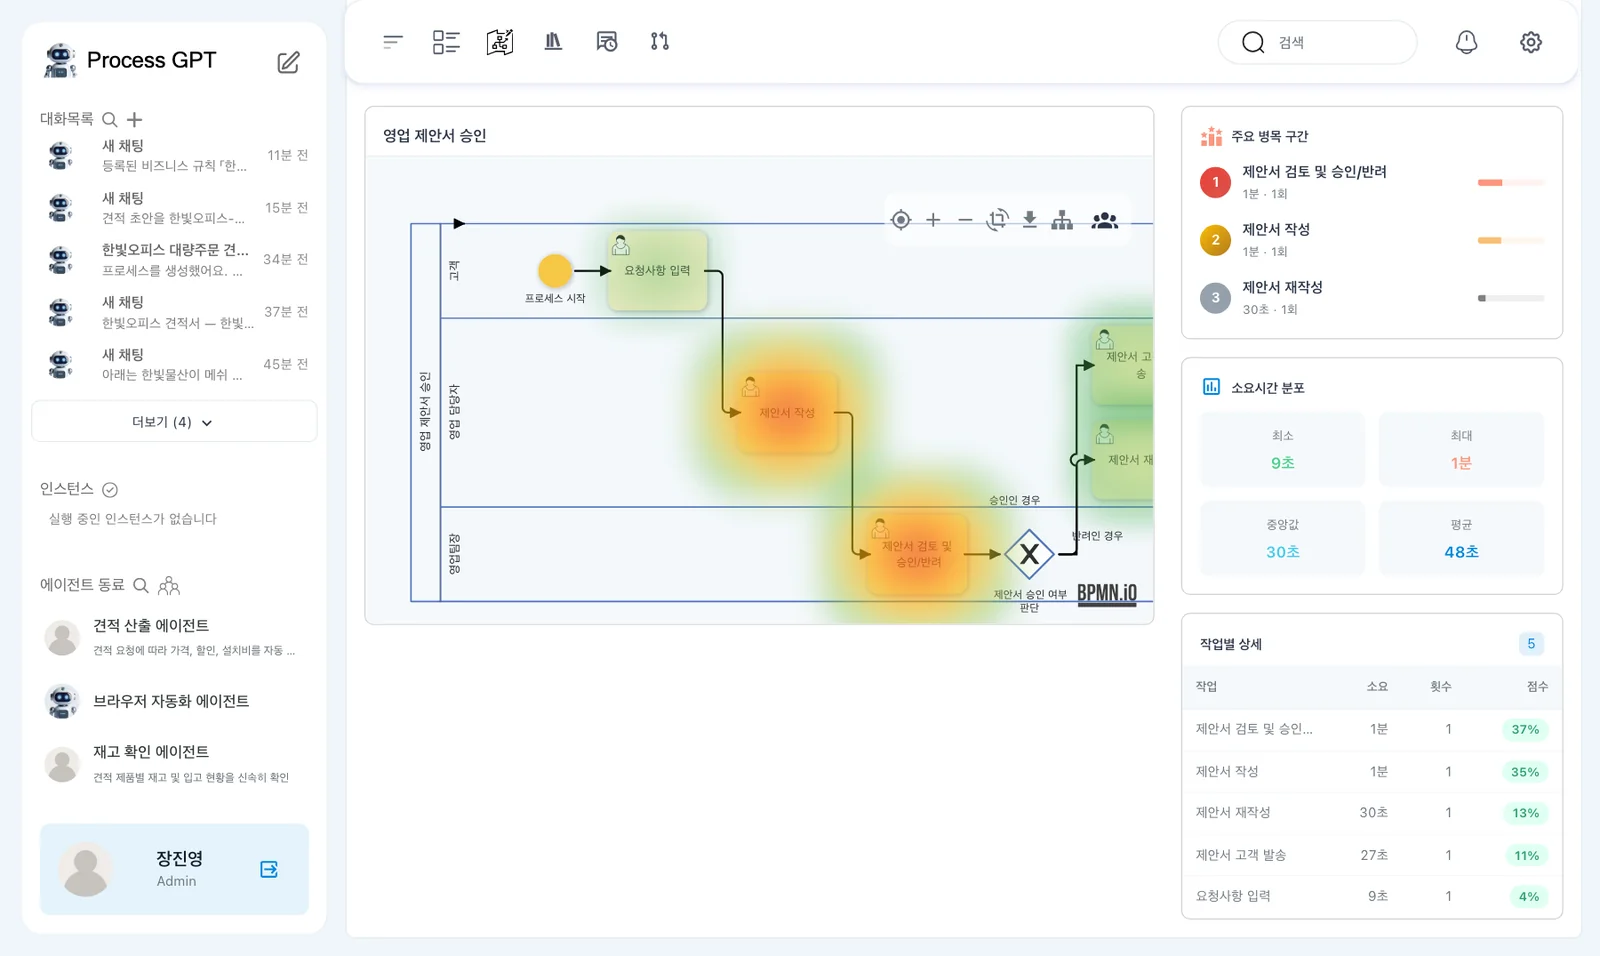Click the 제안서 승인 여부 판단 gateway
1600x956 pixels.
1029,554
